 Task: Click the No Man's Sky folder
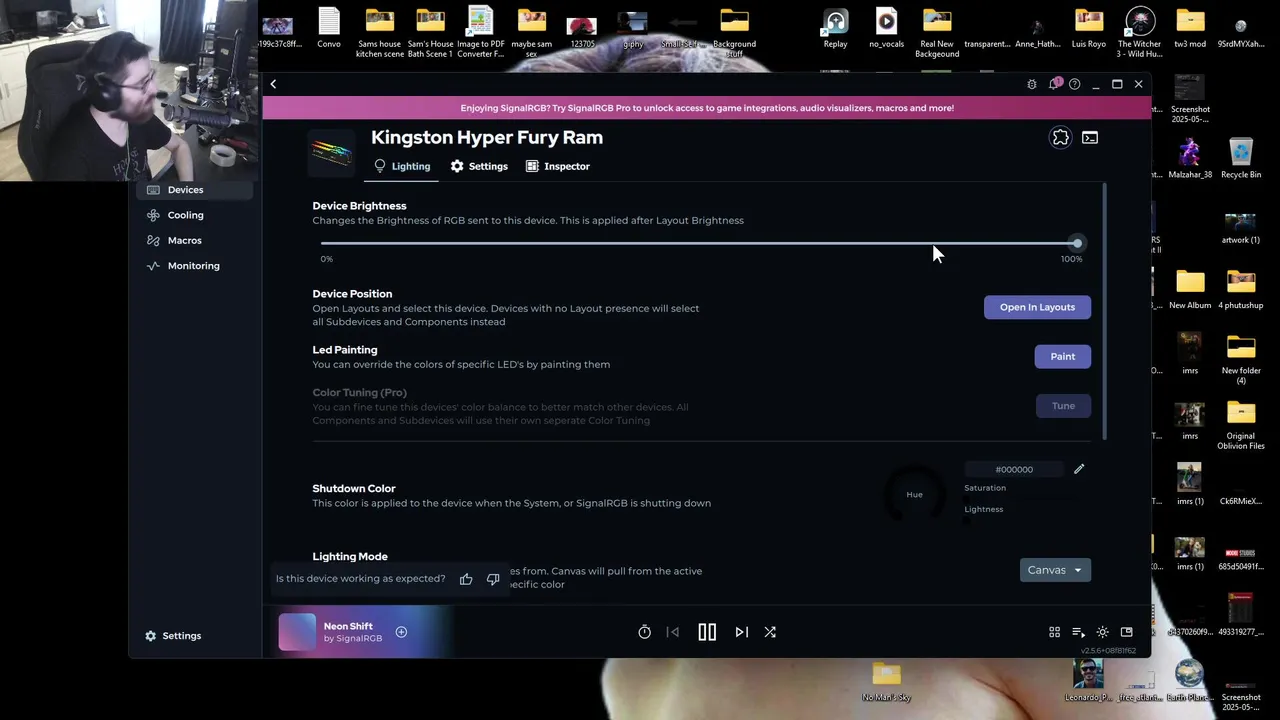tap(887, 682)
